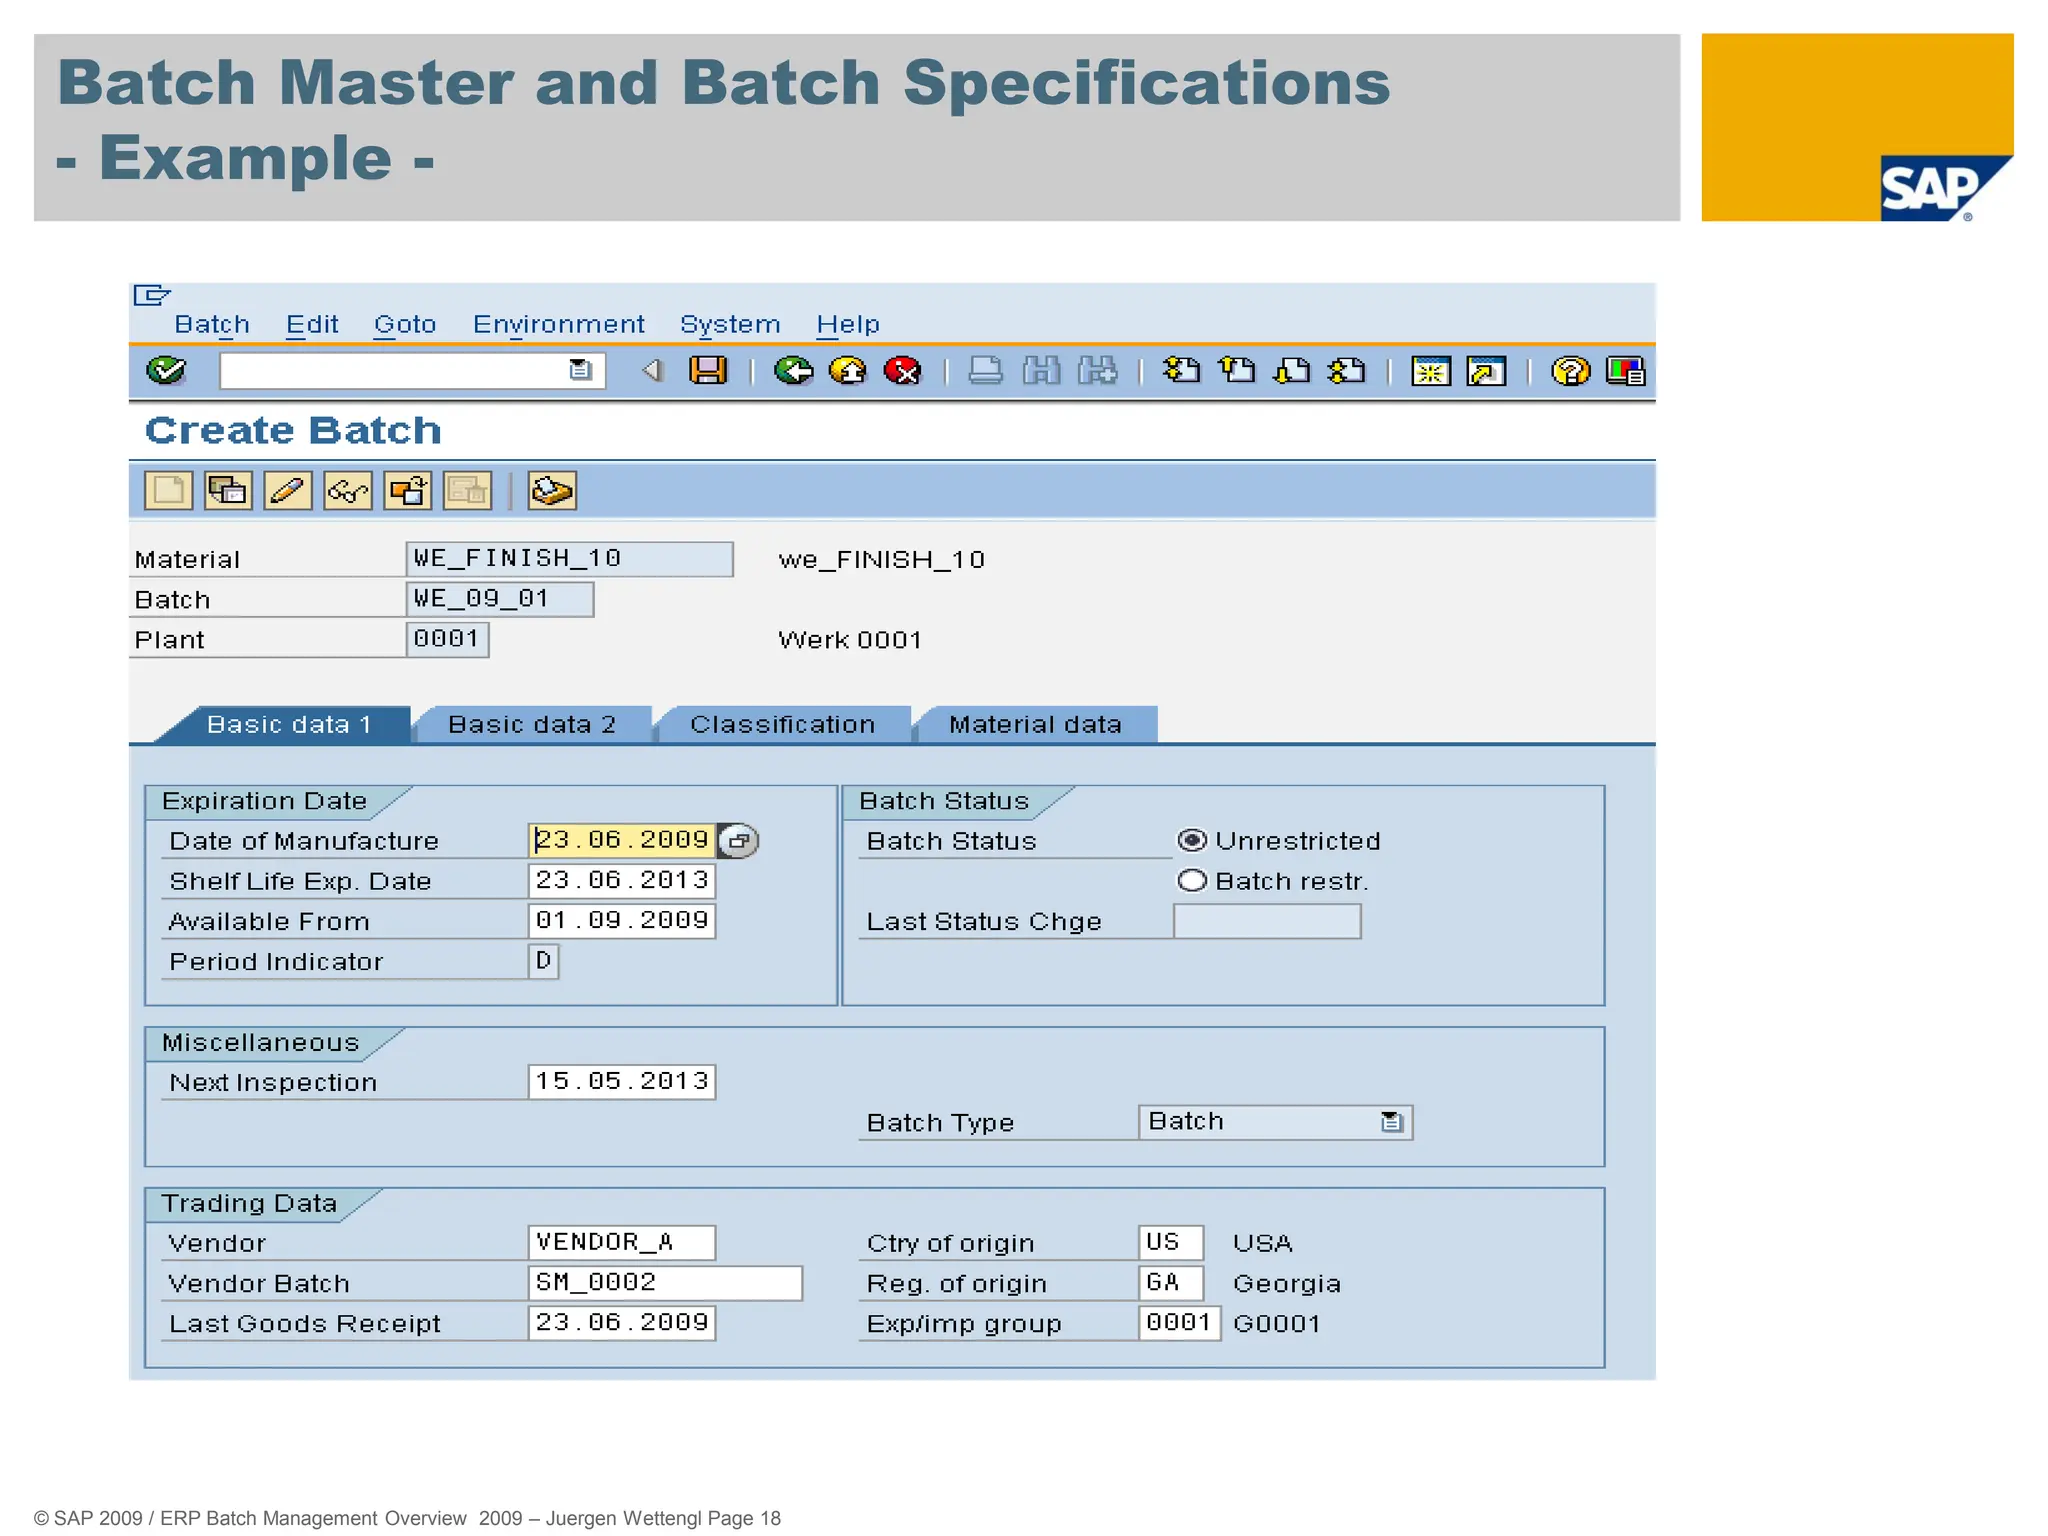Click the collapse command field triangle
The width and height of the screenshot is (2048, 1536).
(652, 371)
